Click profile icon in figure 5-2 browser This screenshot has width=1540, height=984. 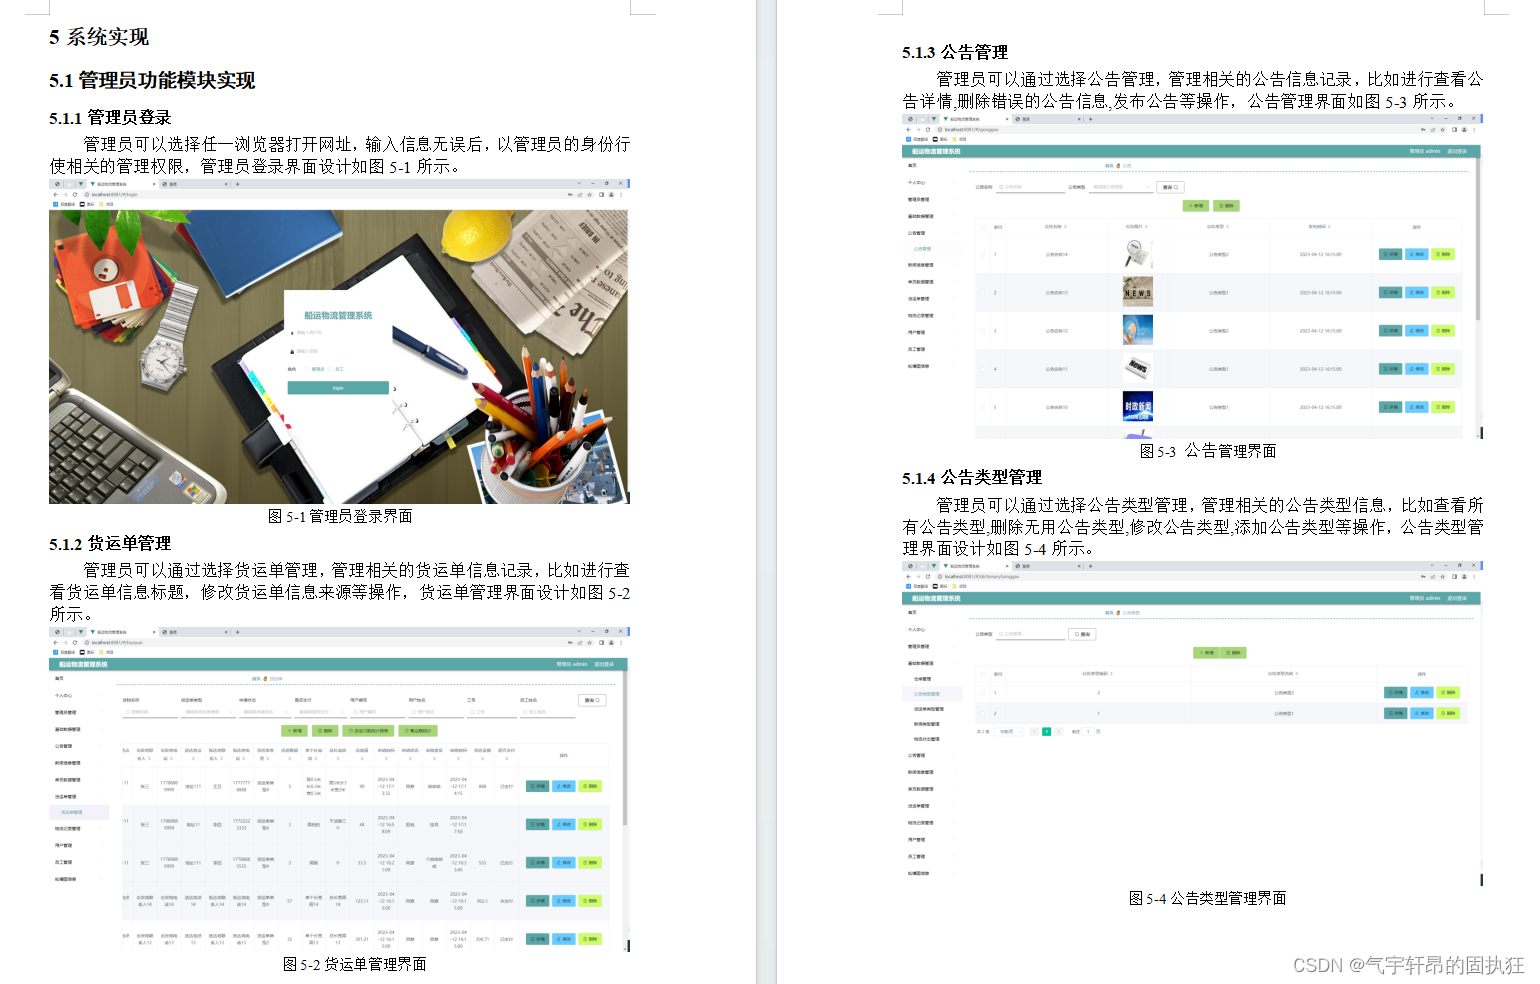[x=611, y=643]
